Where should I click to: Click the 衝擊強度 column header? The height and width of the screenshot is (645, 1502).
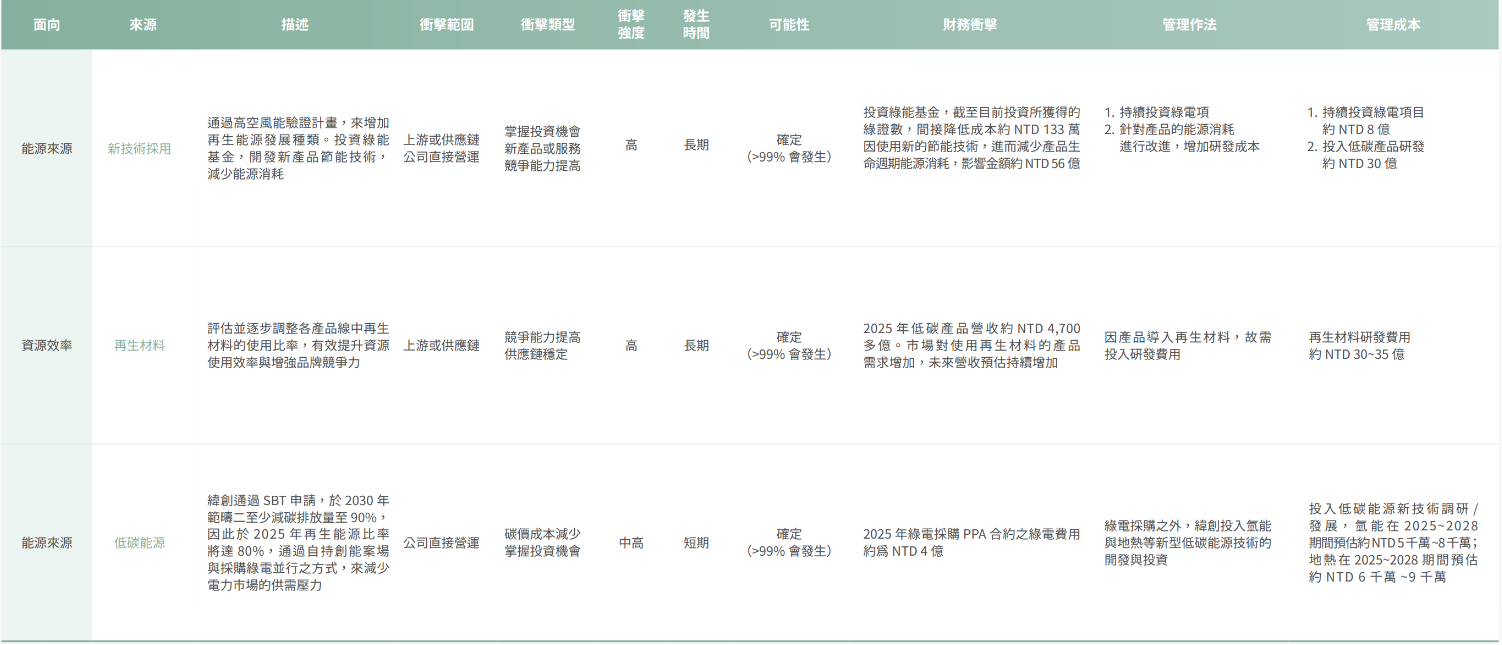coord(631,25)
